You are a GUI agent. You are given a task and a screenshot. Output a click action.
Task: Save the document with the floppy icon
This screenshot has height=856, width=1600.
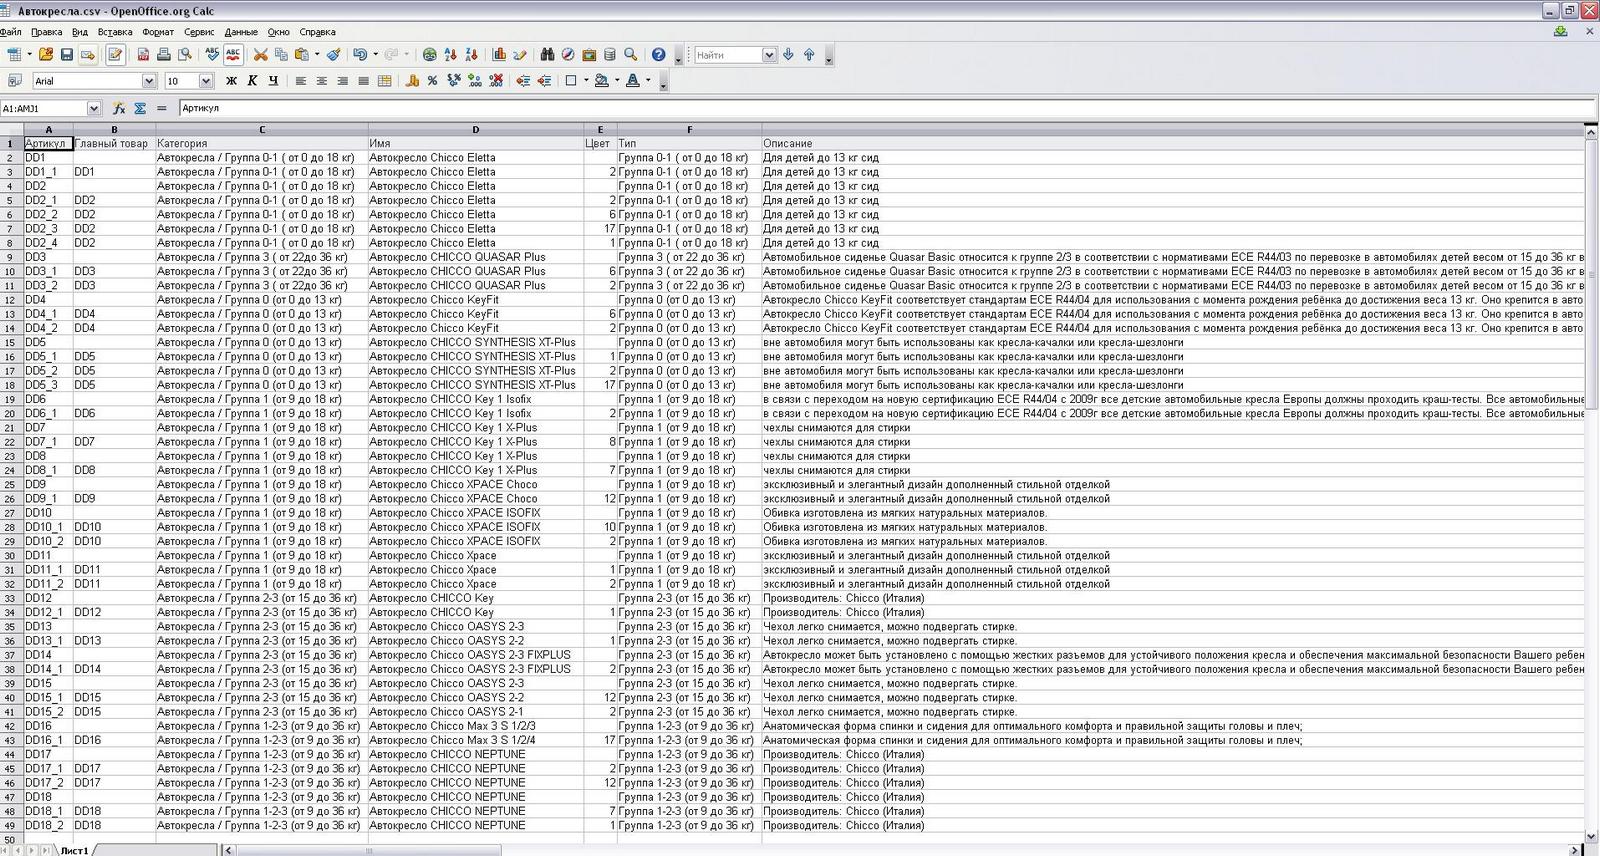click(67, 55)
